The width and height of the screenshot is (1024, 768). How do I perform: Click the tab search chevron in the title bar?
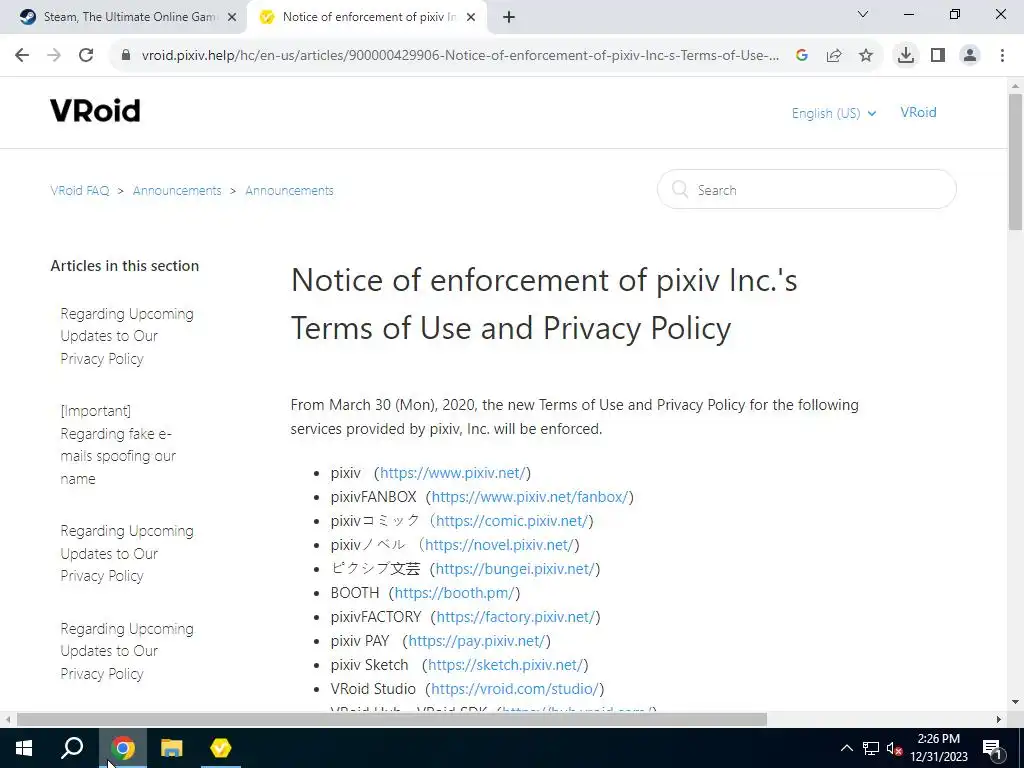863,14
